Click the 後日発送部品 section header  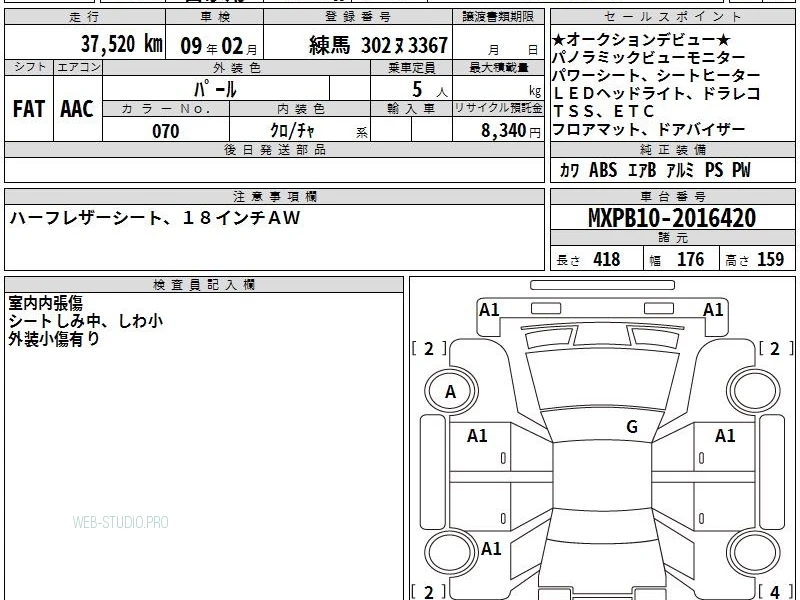pos(274,150)
